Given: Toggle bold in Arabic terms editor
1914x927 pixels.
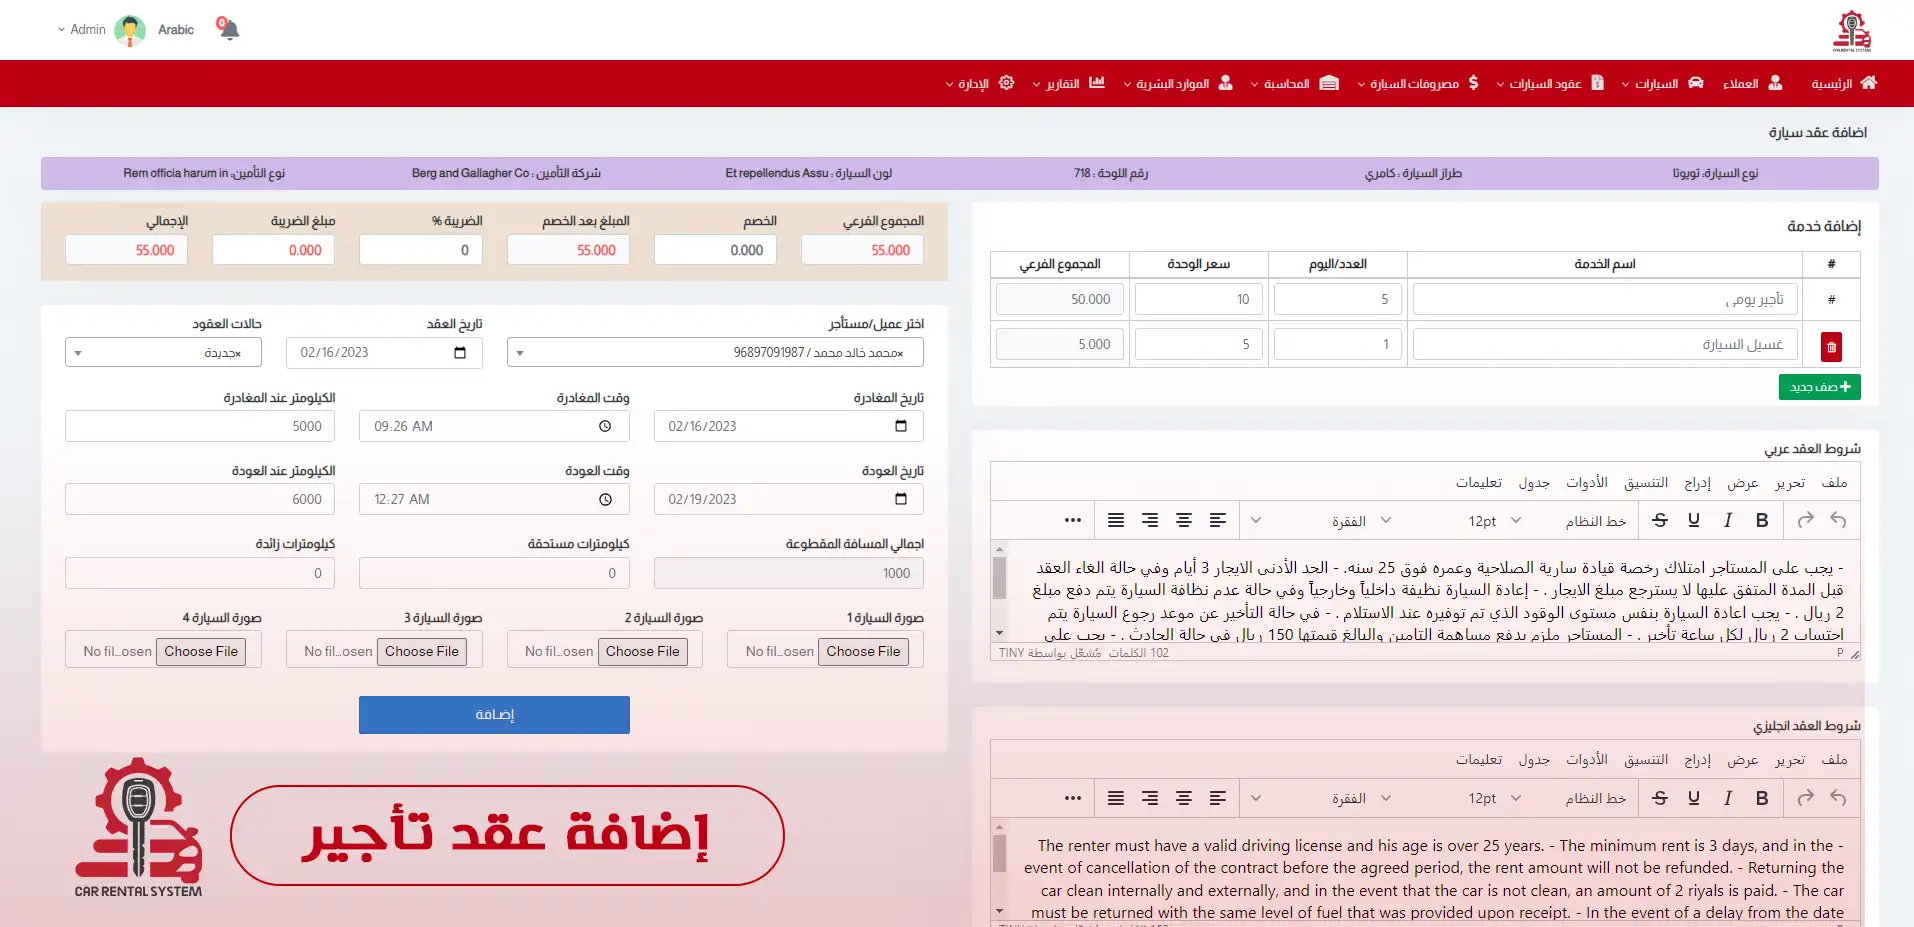Looking at the screenshot, I should pyautogui.click(x=1762, y=520).
